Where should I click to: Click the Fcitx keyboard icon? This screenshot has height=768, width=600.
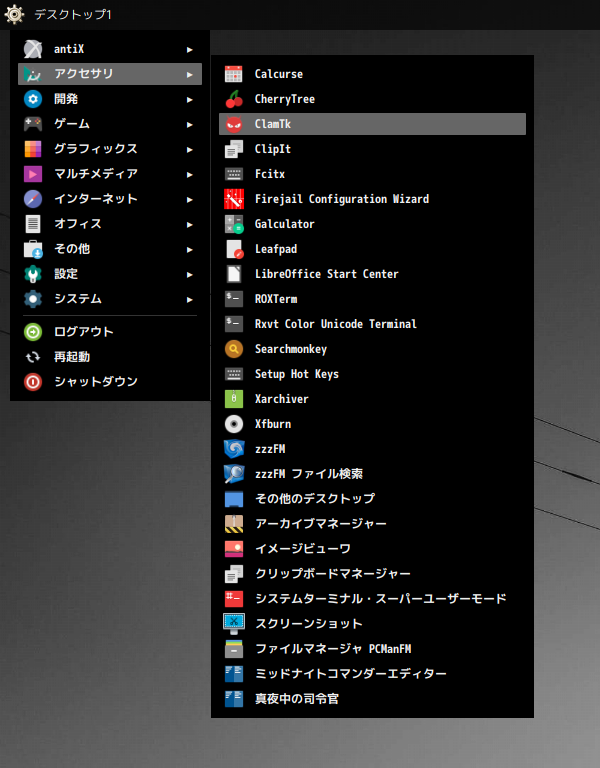234,174
